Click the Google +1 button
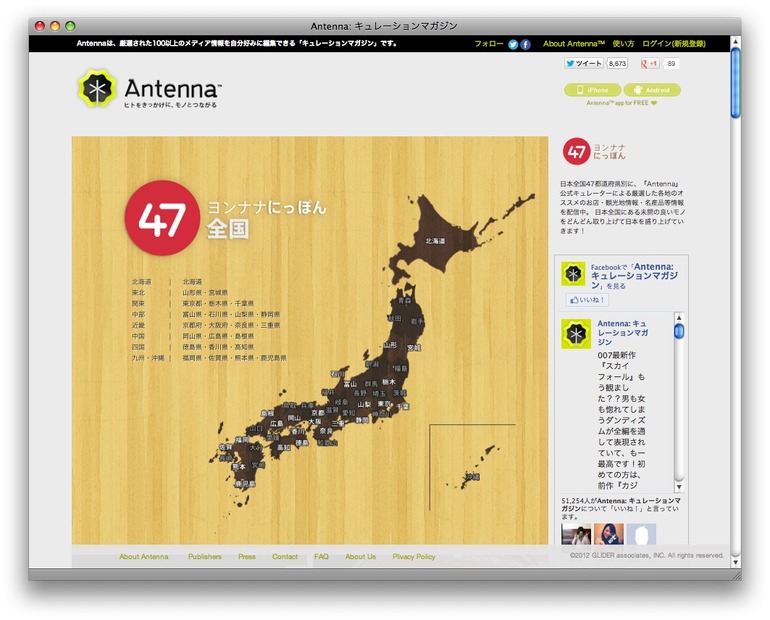Screen dimensions: 770x620 tap(650, 63)
